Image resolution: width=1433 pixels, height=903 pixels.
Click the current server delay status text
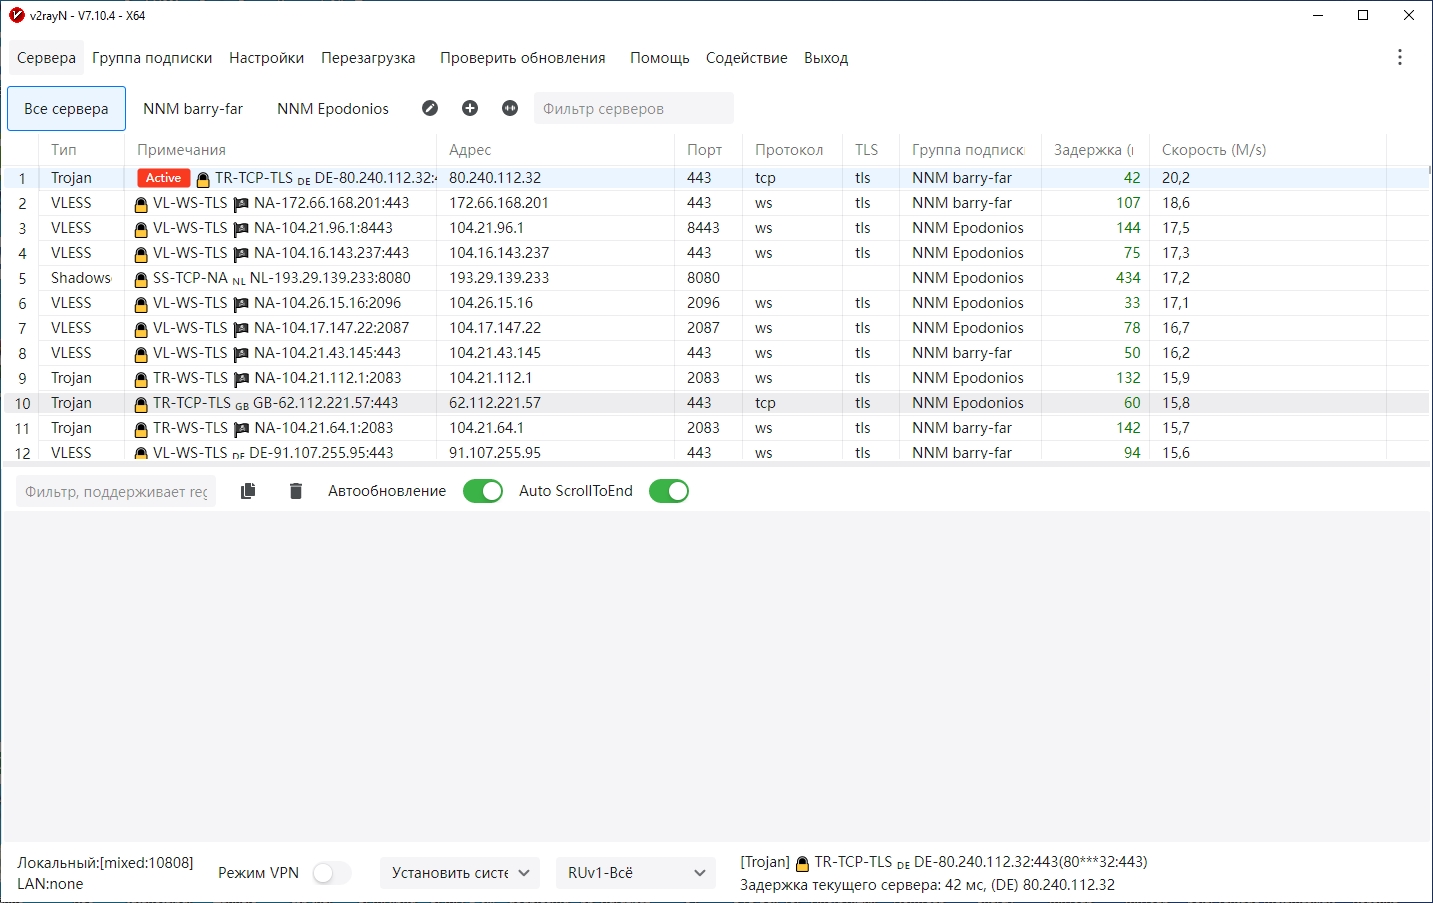pos(927,884)
